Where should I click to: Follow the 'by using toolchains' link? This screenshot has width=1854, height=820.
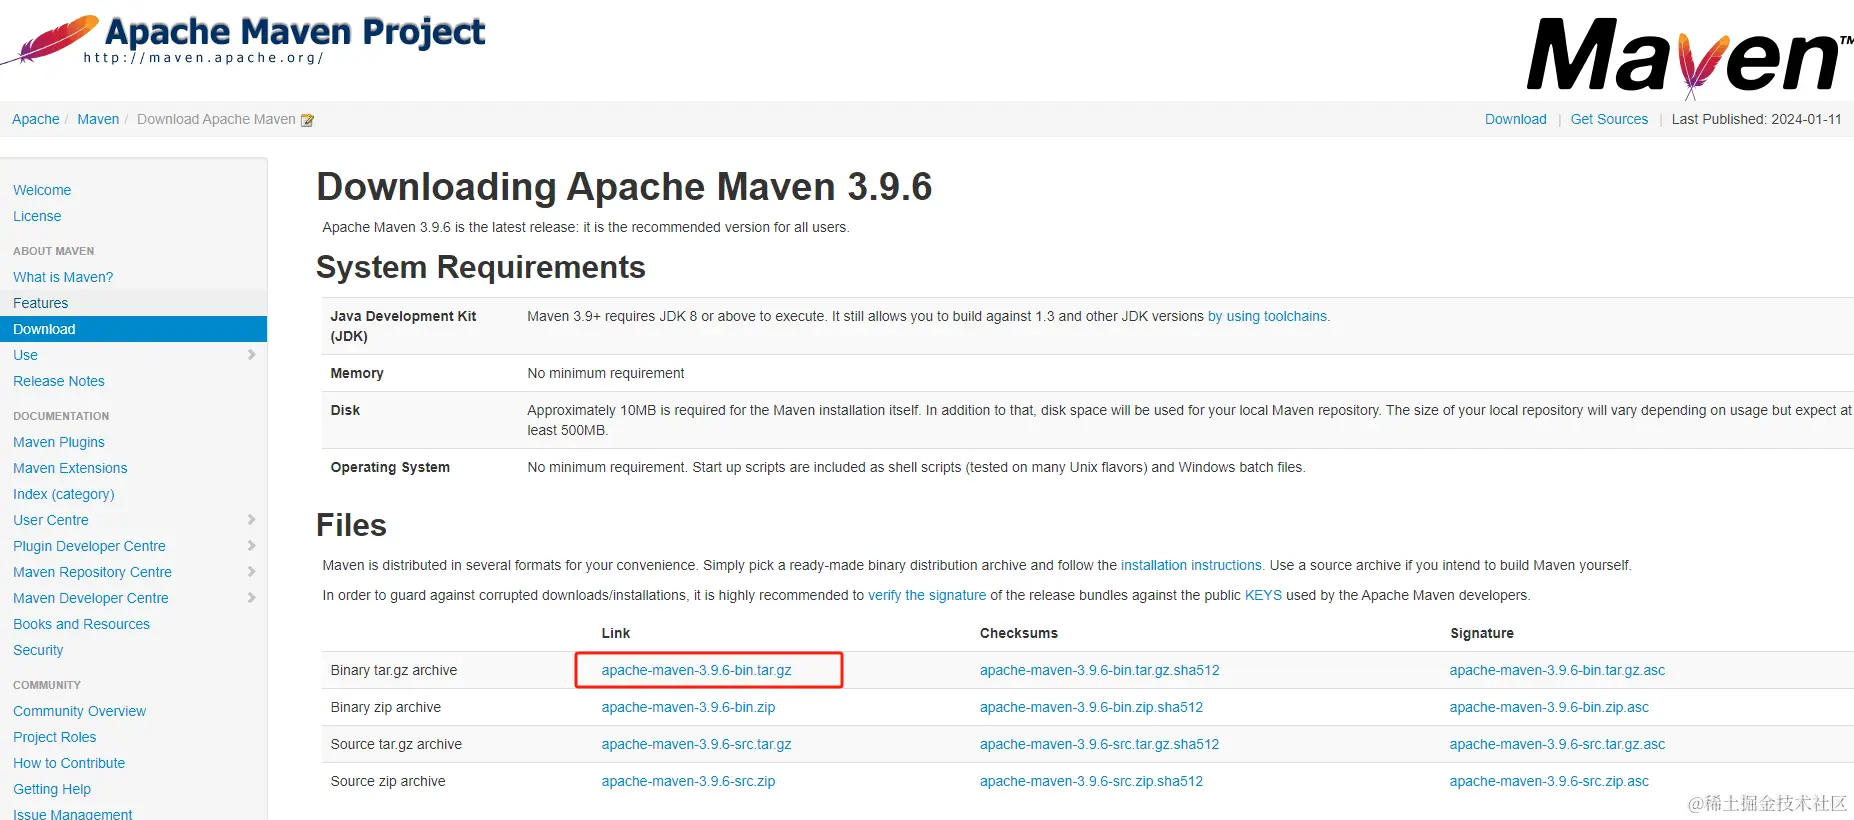coord(1268,316)
